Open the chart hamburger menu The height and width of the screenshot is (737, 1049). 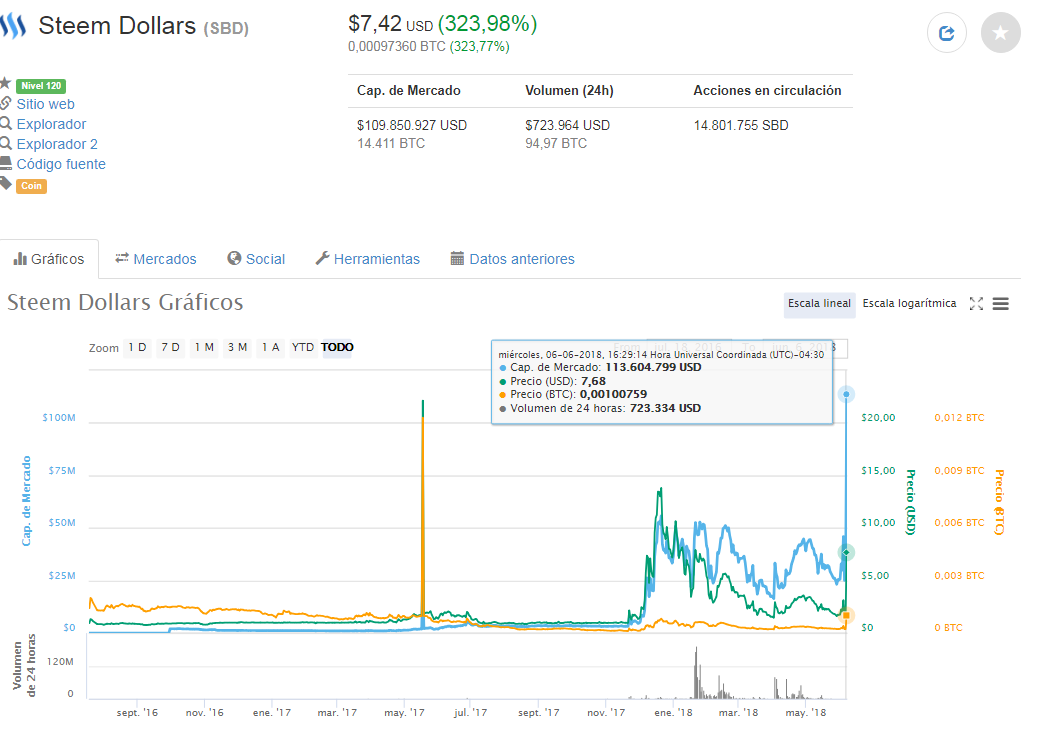point(1000,304)
